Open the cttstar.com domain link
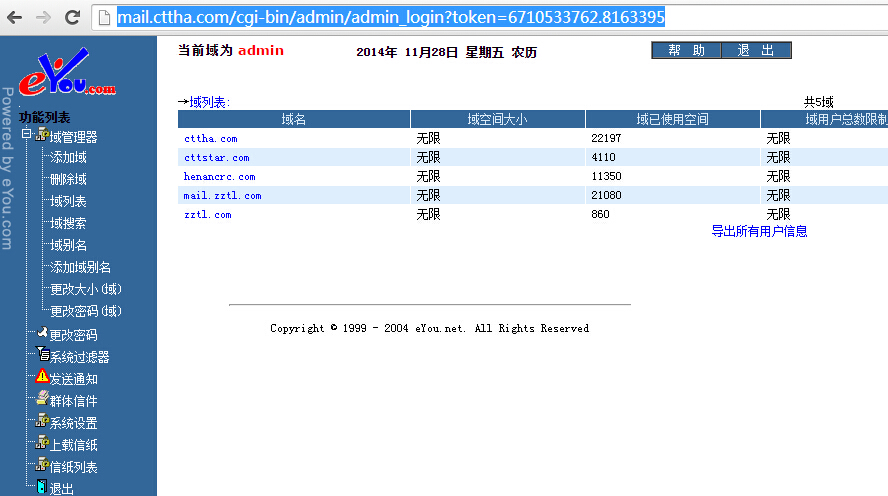Image resolution: width=888 pixels, height=496 pixels. click(x=216, y=158)
